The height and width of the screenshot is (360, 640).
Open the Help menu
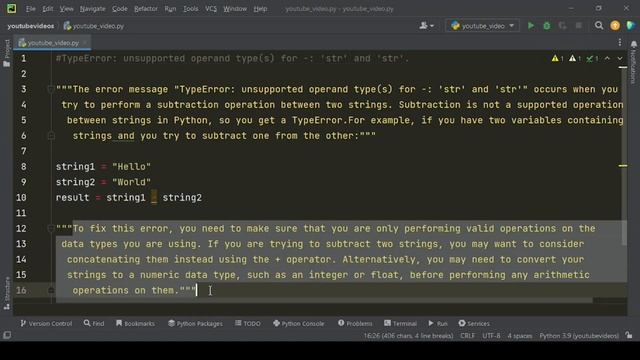coord(260,9)
